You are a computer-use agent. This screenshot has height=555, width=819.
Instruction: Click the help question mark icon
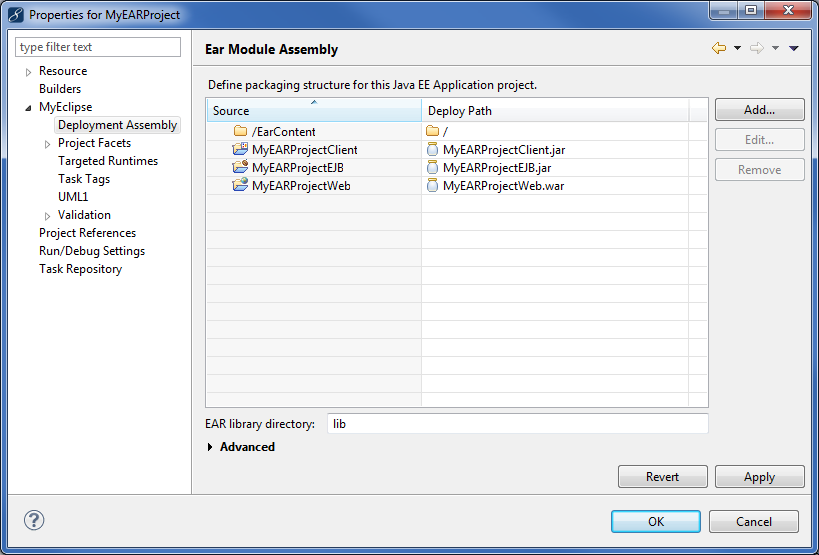click(34, 520)
